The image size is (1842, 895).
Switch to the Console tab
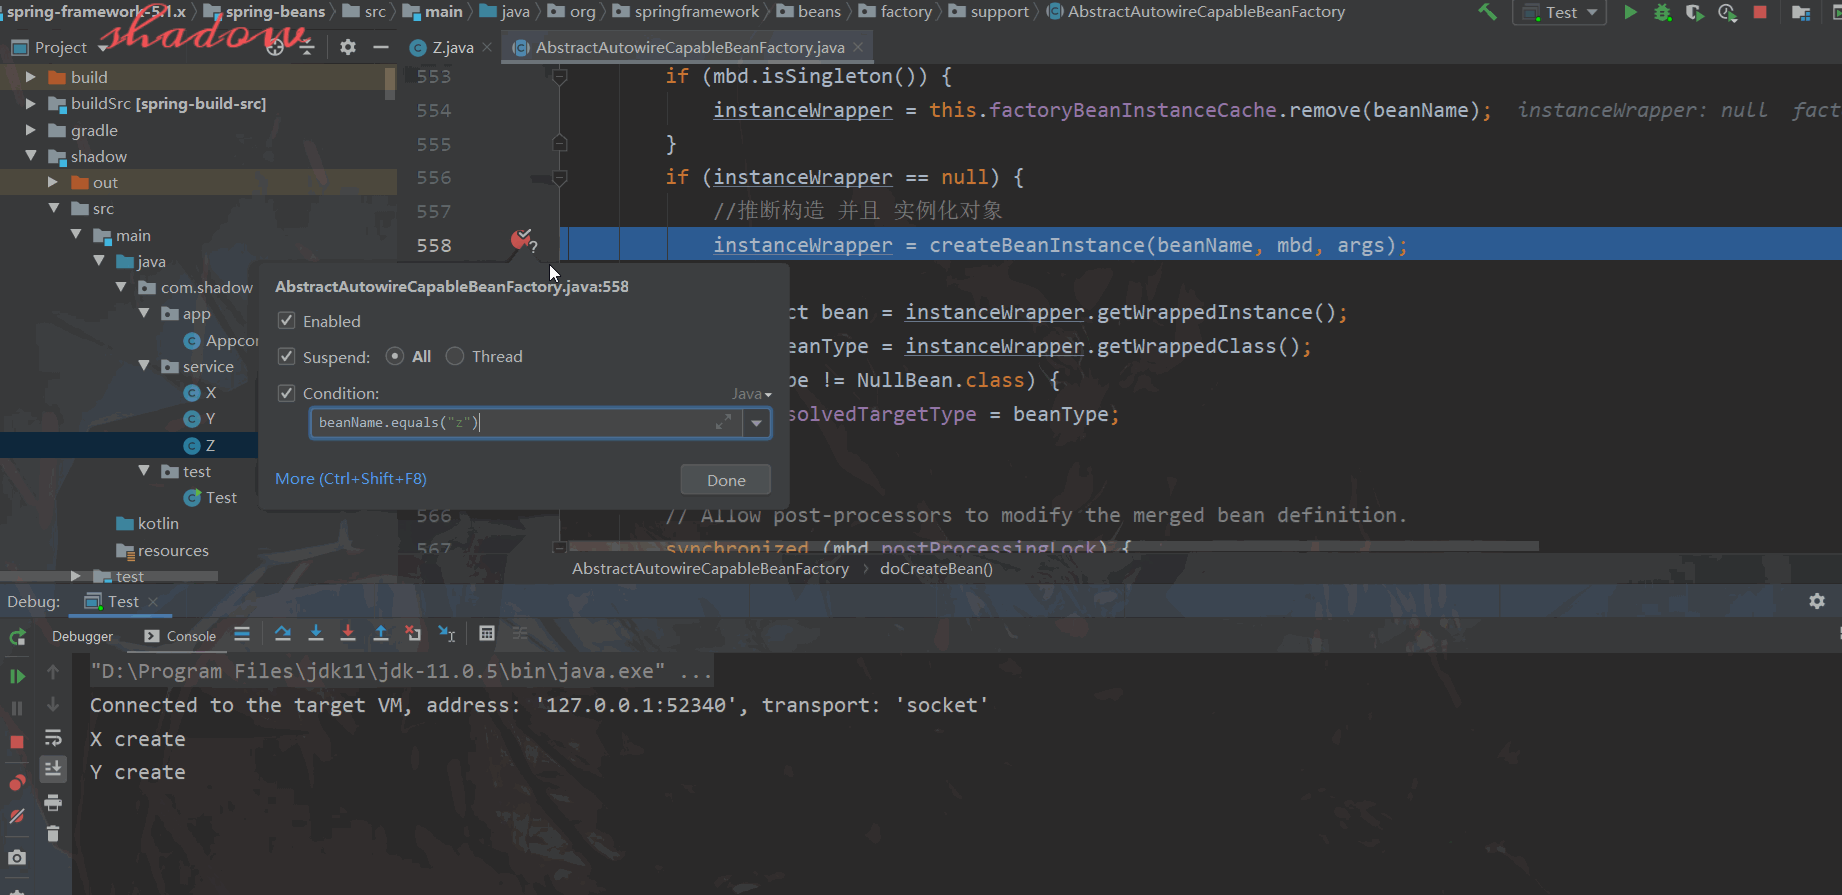[180, 636]
